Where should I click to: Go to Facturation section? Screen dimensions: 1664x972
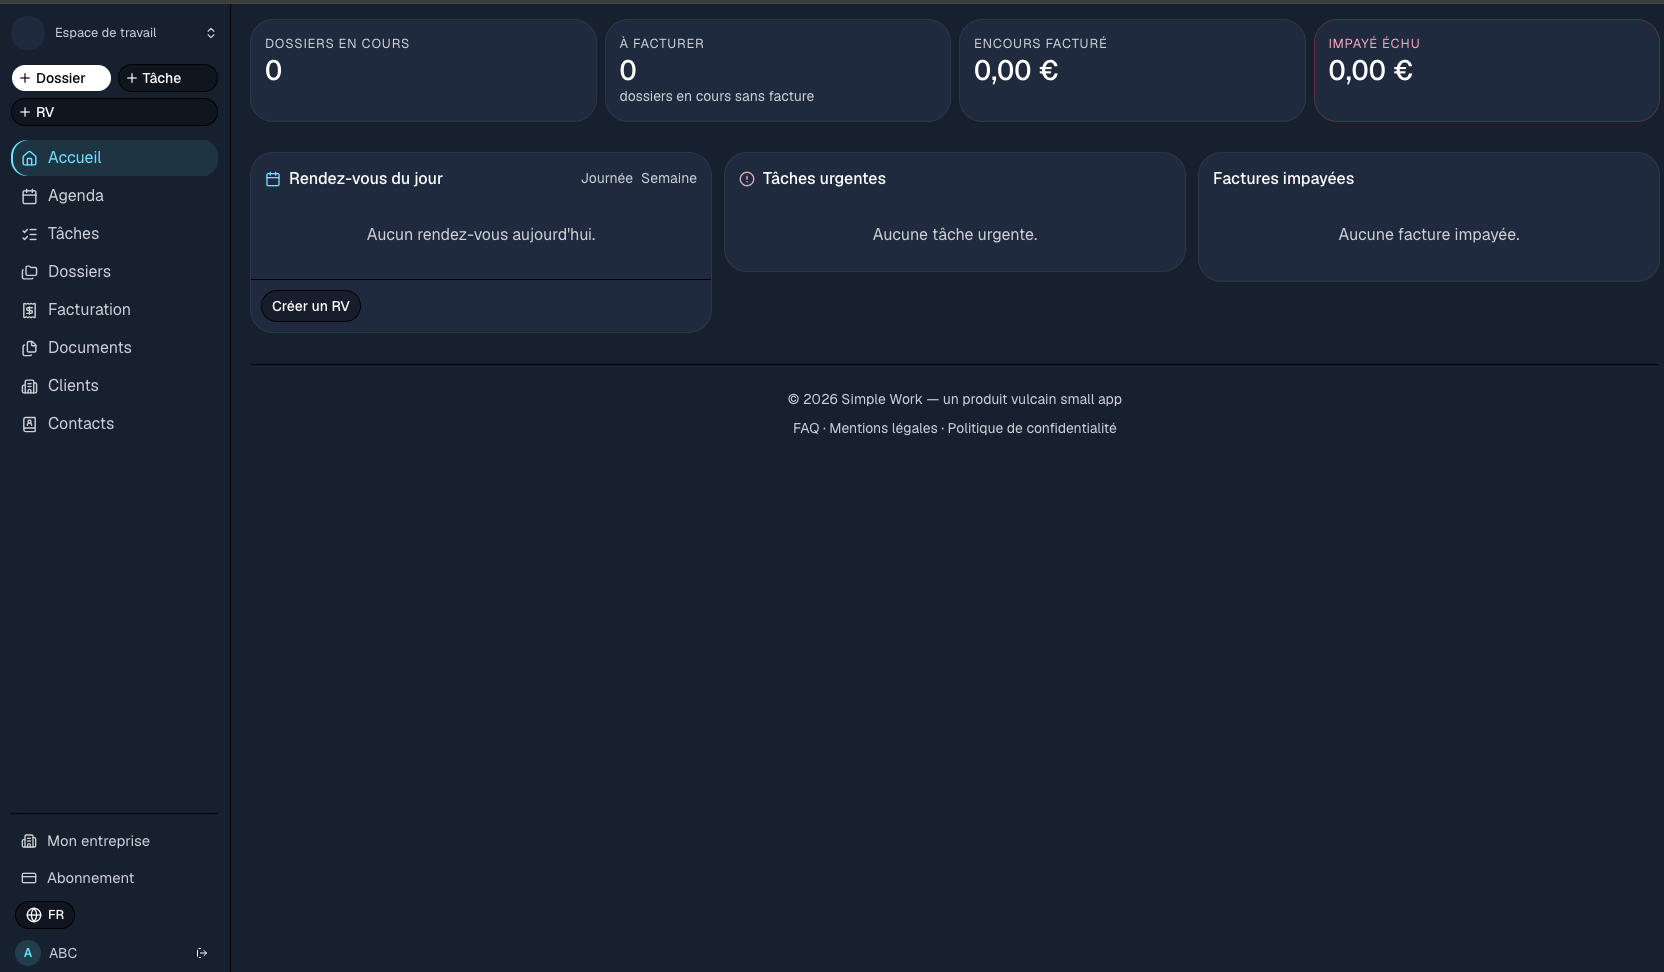[x=114, y=310]
